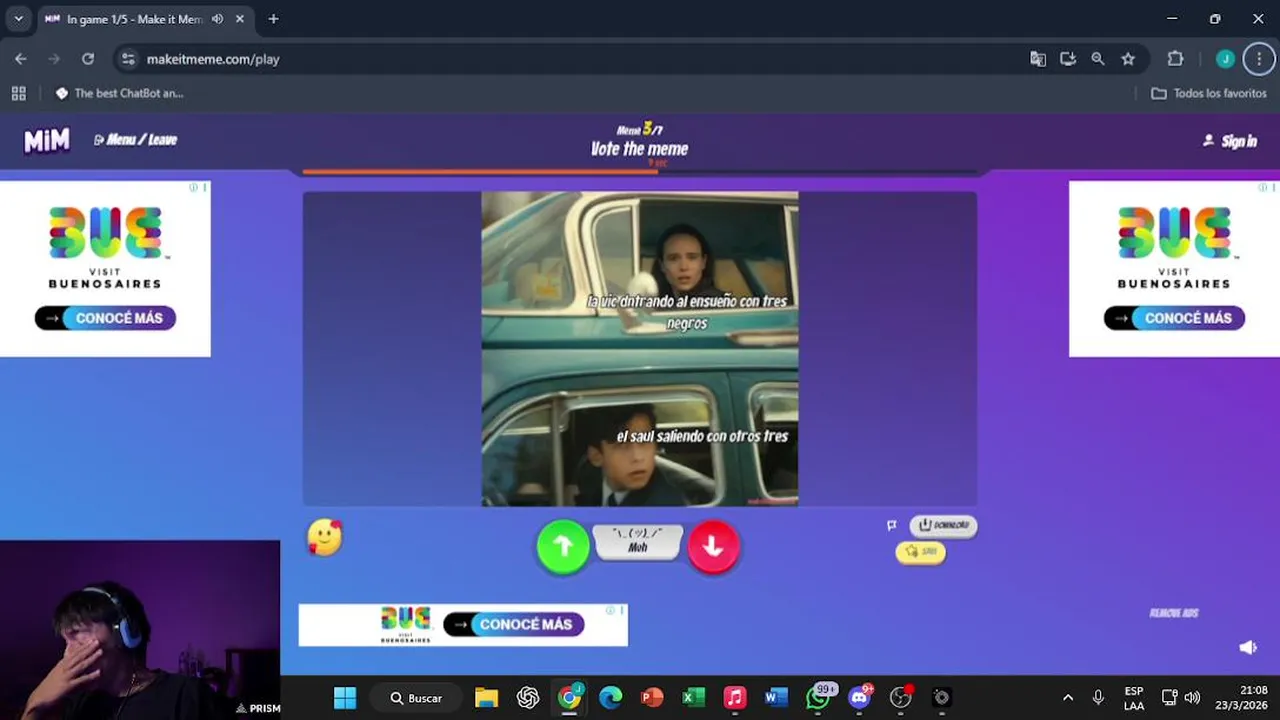Screen dimensions: 1280x720
Task: Click the Buscar taskbar search box
Action: [416, 698]
